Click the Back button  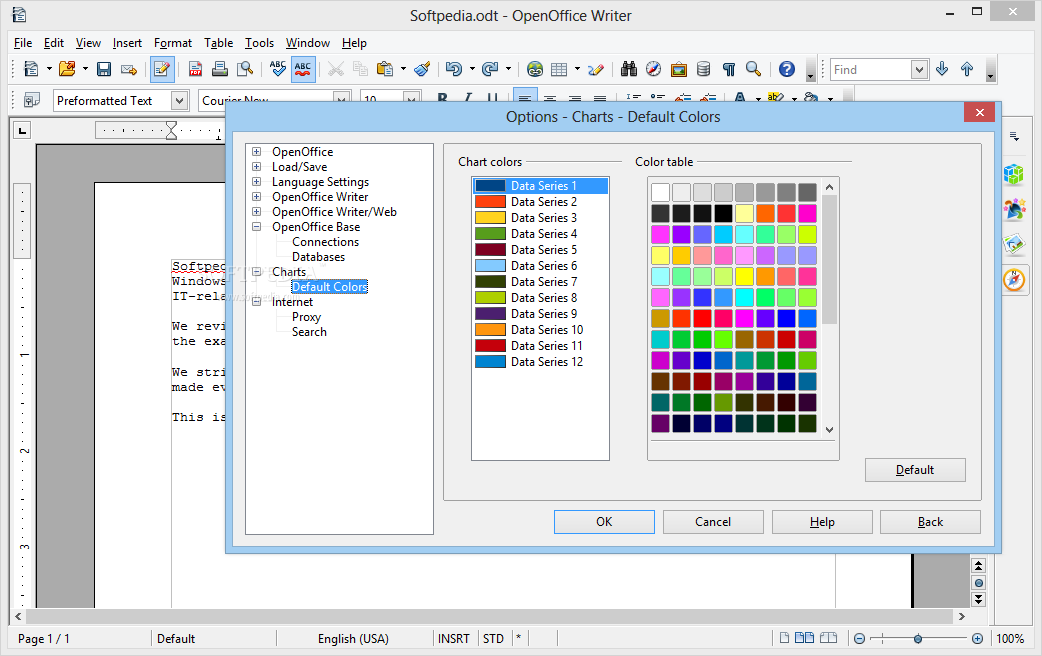[930, 522]
